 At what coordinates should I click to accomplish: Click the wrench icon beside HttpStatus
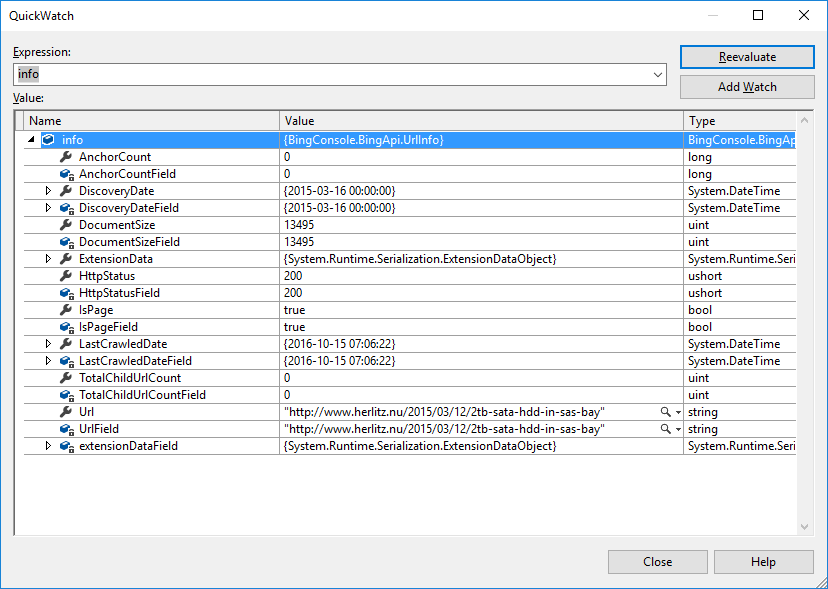(x=66, y=276)
